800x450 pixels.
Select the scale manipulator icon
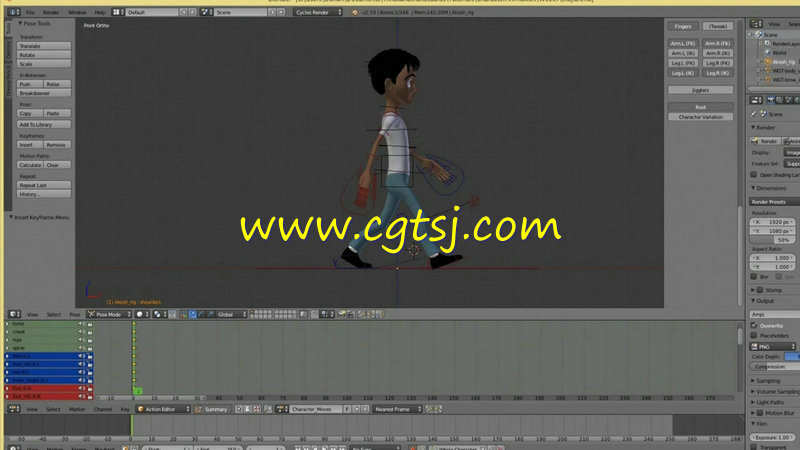pos(211,314)
